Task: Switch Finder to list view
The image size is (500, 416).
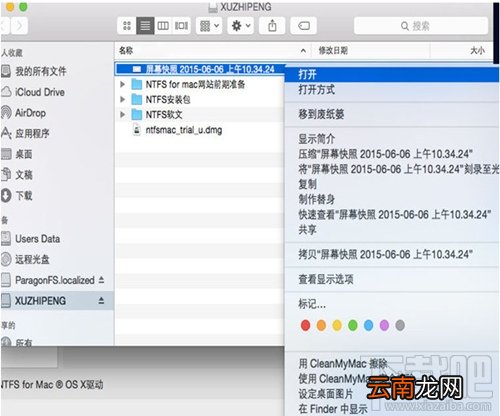Action: coord(145,26)
